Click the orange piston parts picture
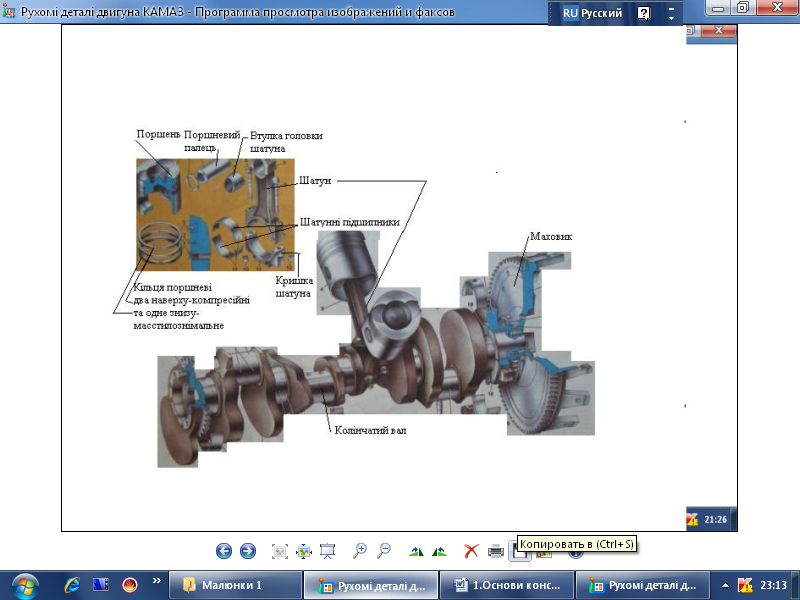The image size is (800, 600). [x=215, y=215]
